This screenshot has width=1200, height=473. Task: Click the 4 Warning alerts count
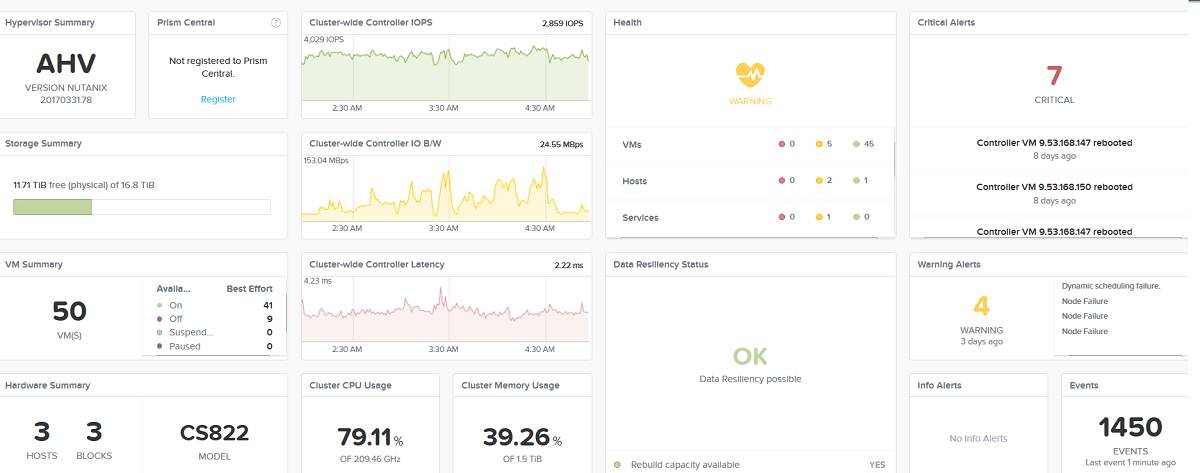(981, 306)
